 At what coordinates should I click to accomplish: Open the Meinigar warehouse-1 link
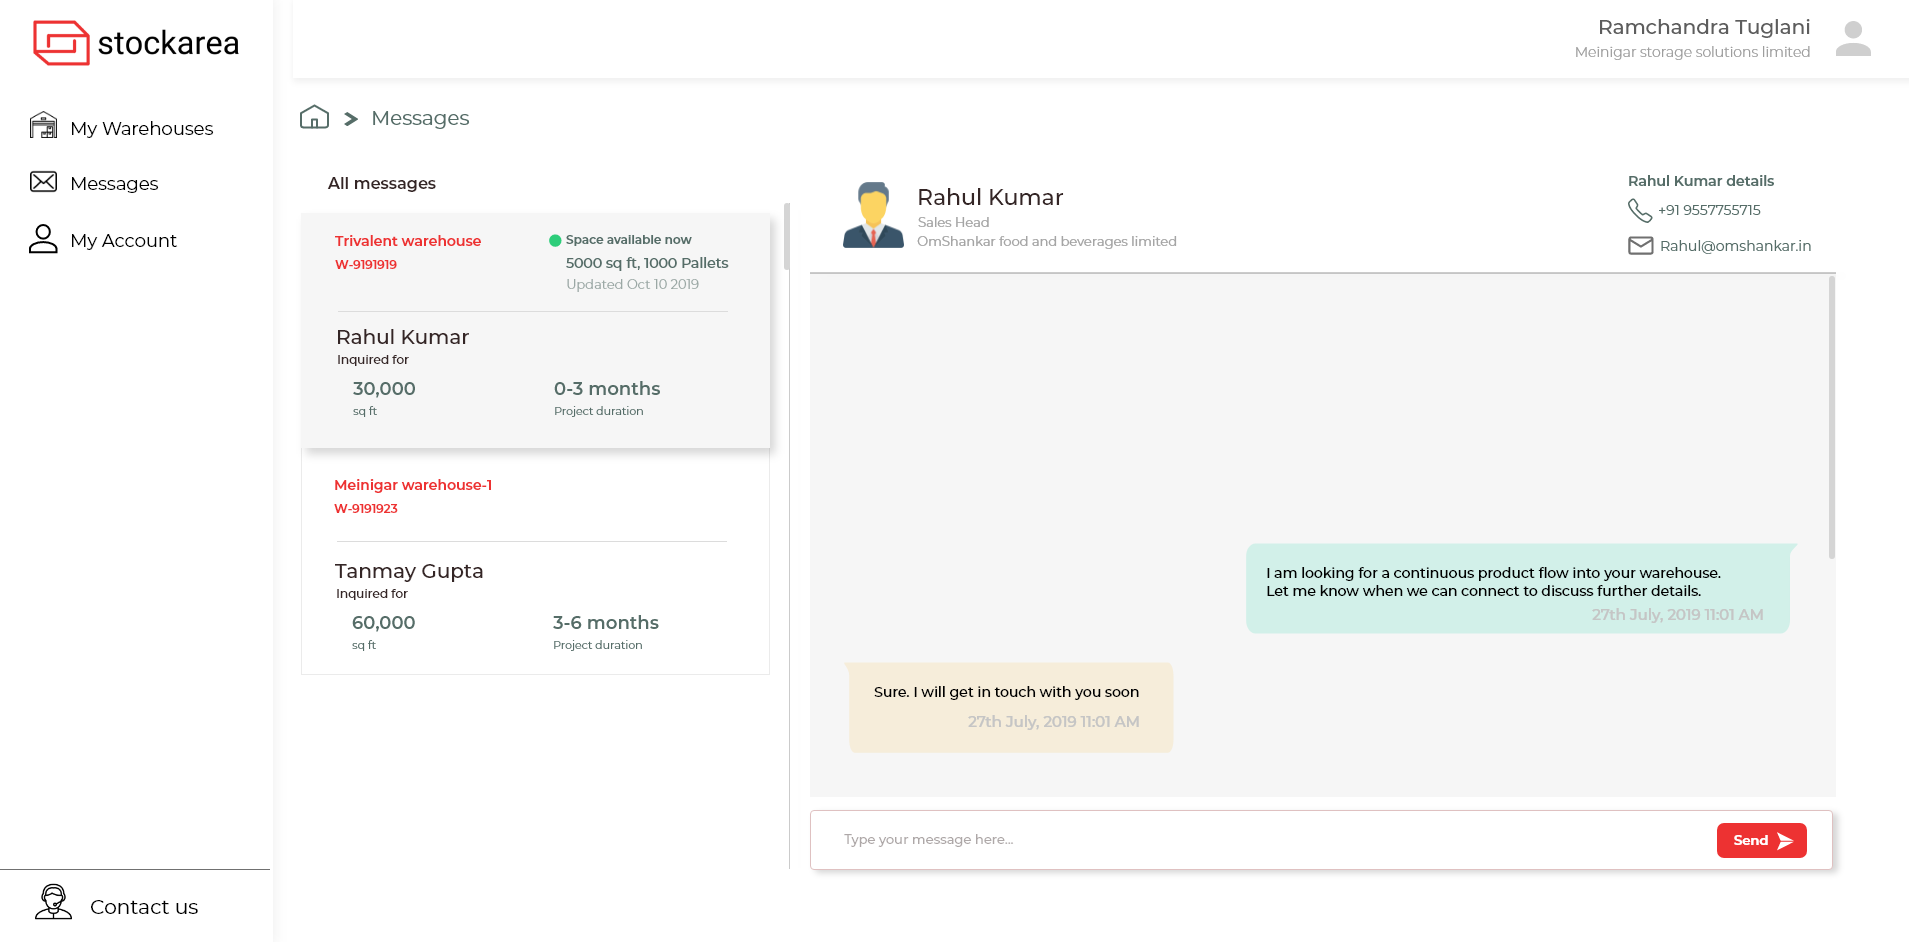[x=413, y=485]
